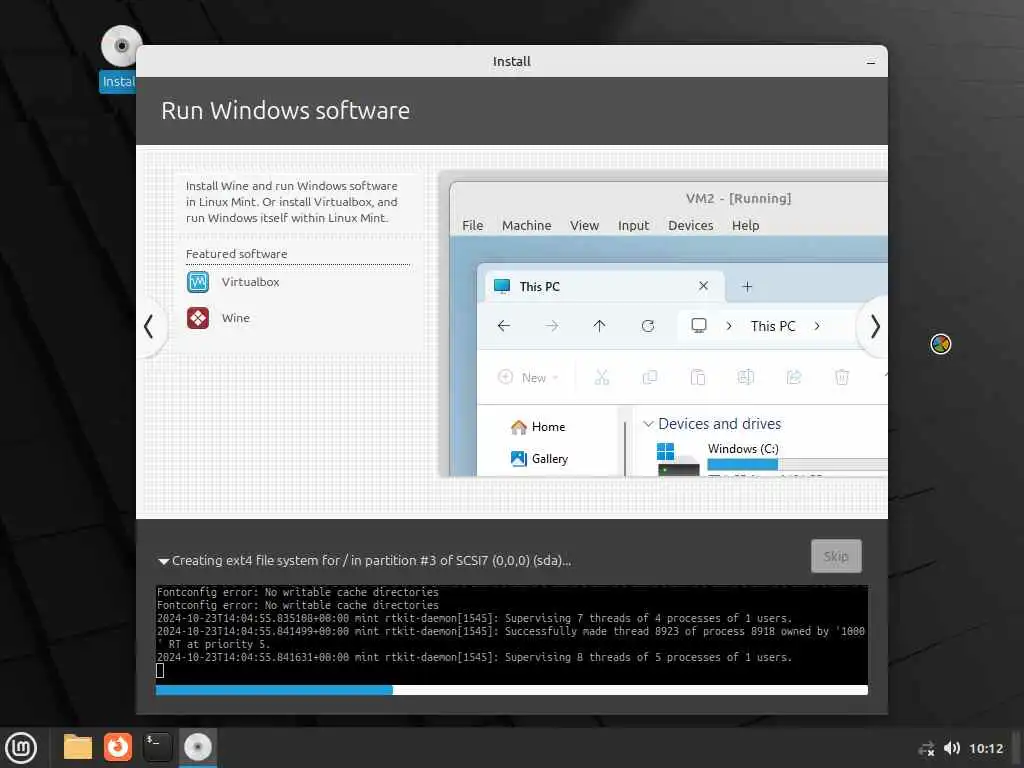Viewport: 1024px width, 768px height.
Task: Open the Machine menu in the VM2 window
Action: tap(526, 225)
